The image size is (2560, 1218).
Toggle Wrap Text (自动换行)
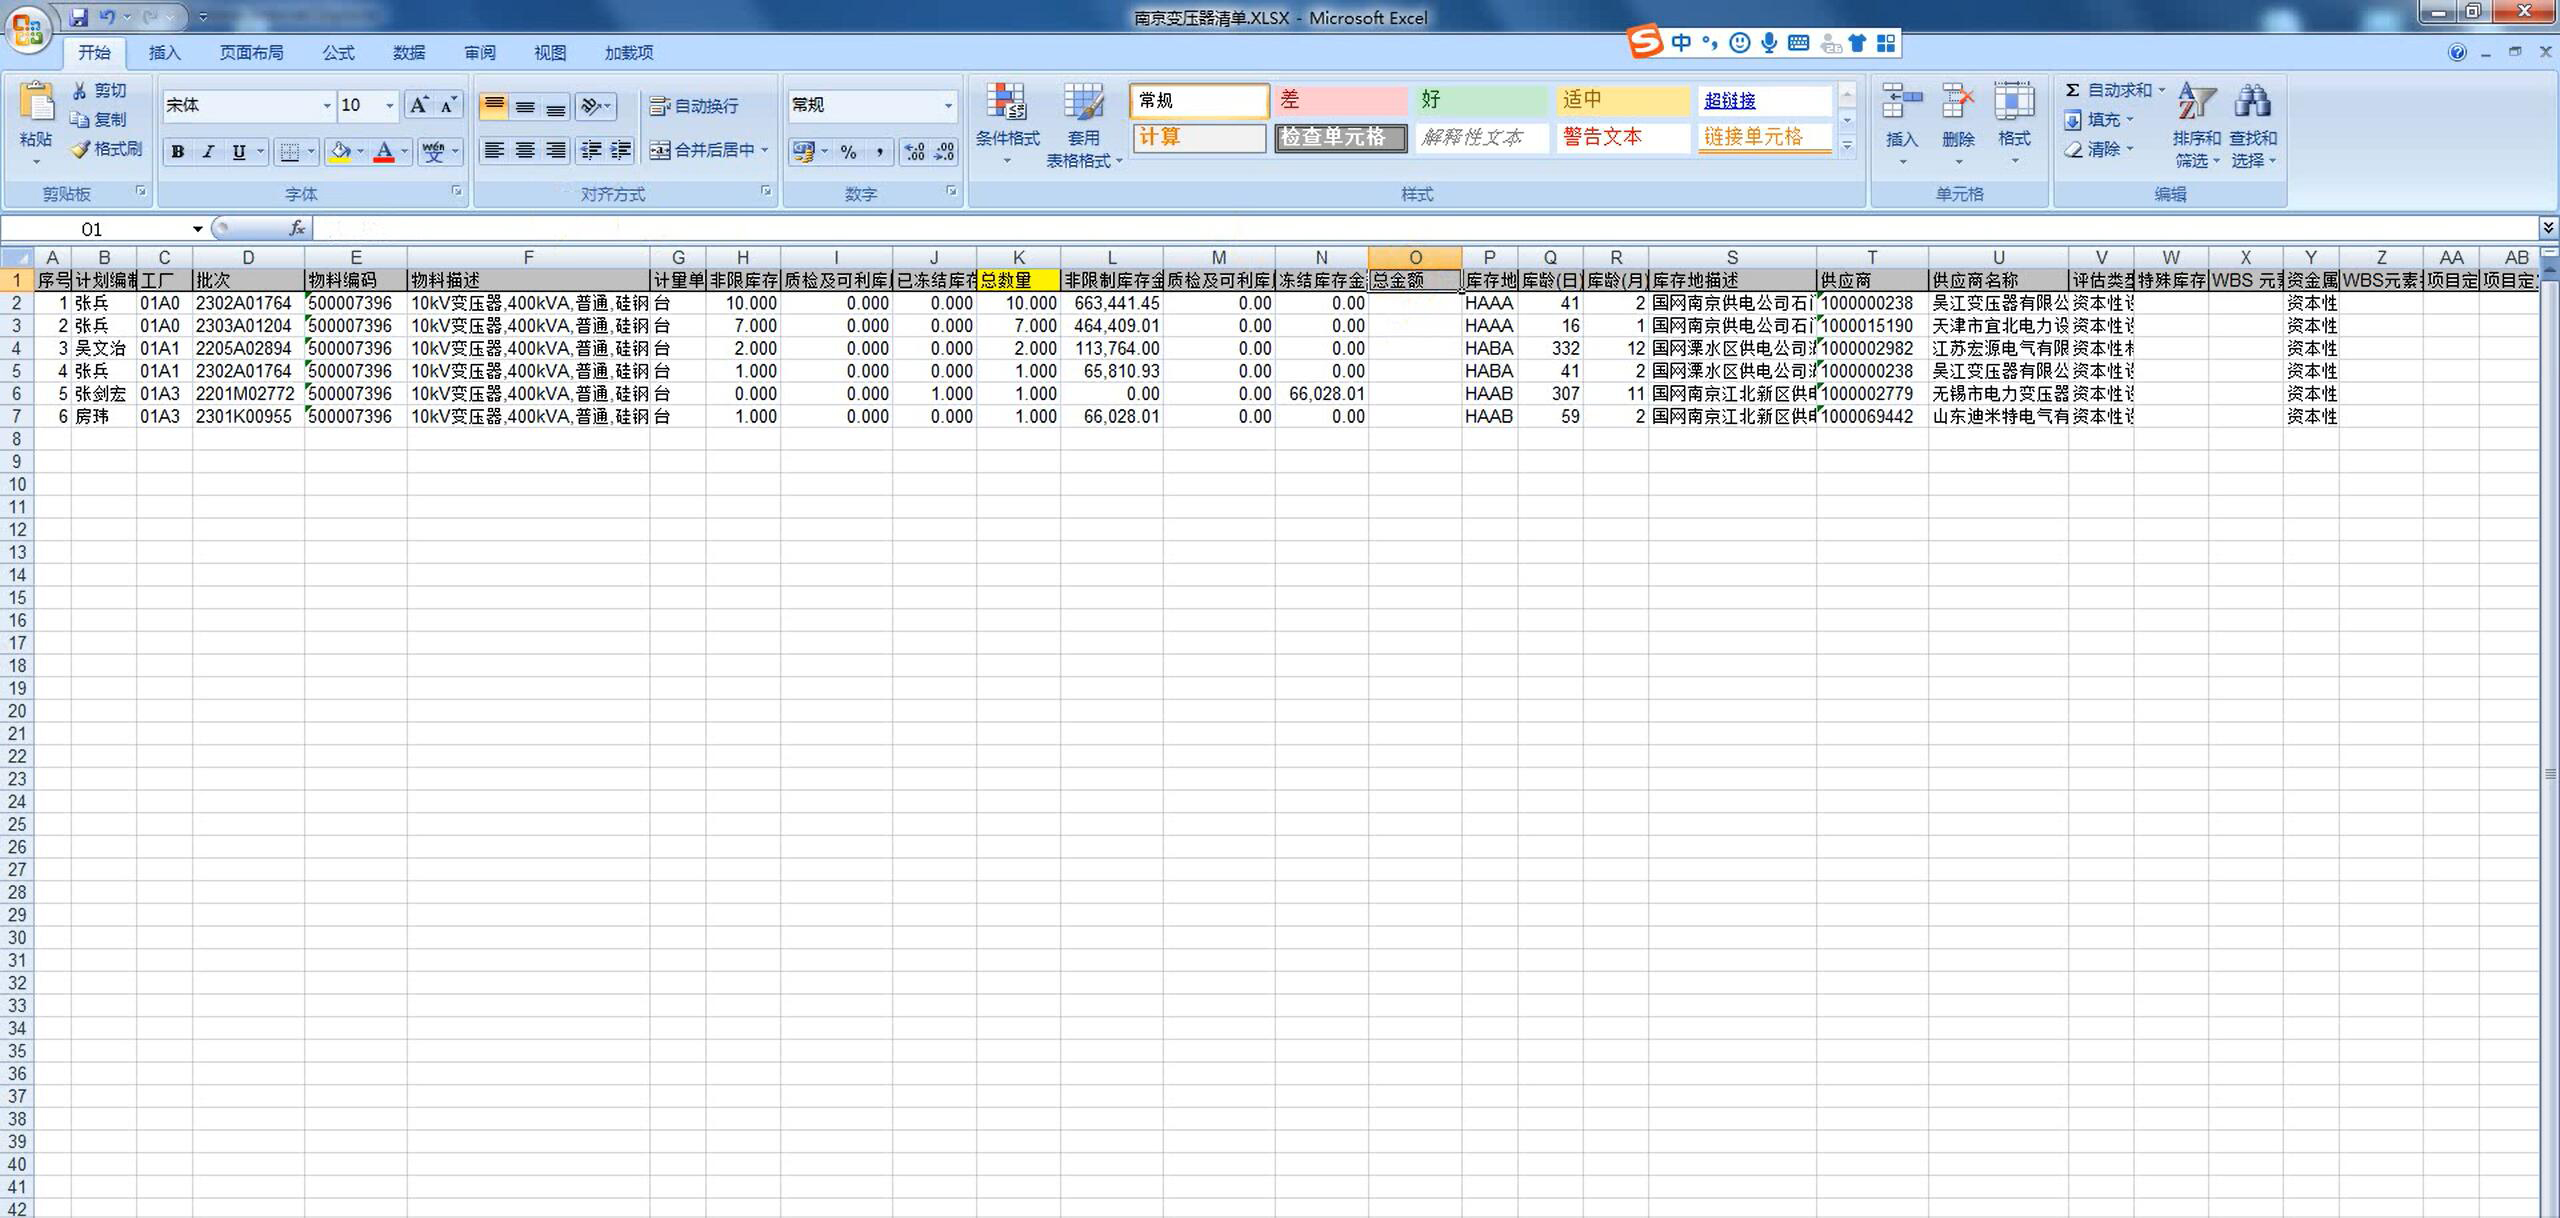pyautogui.click(x=695, y=106)
